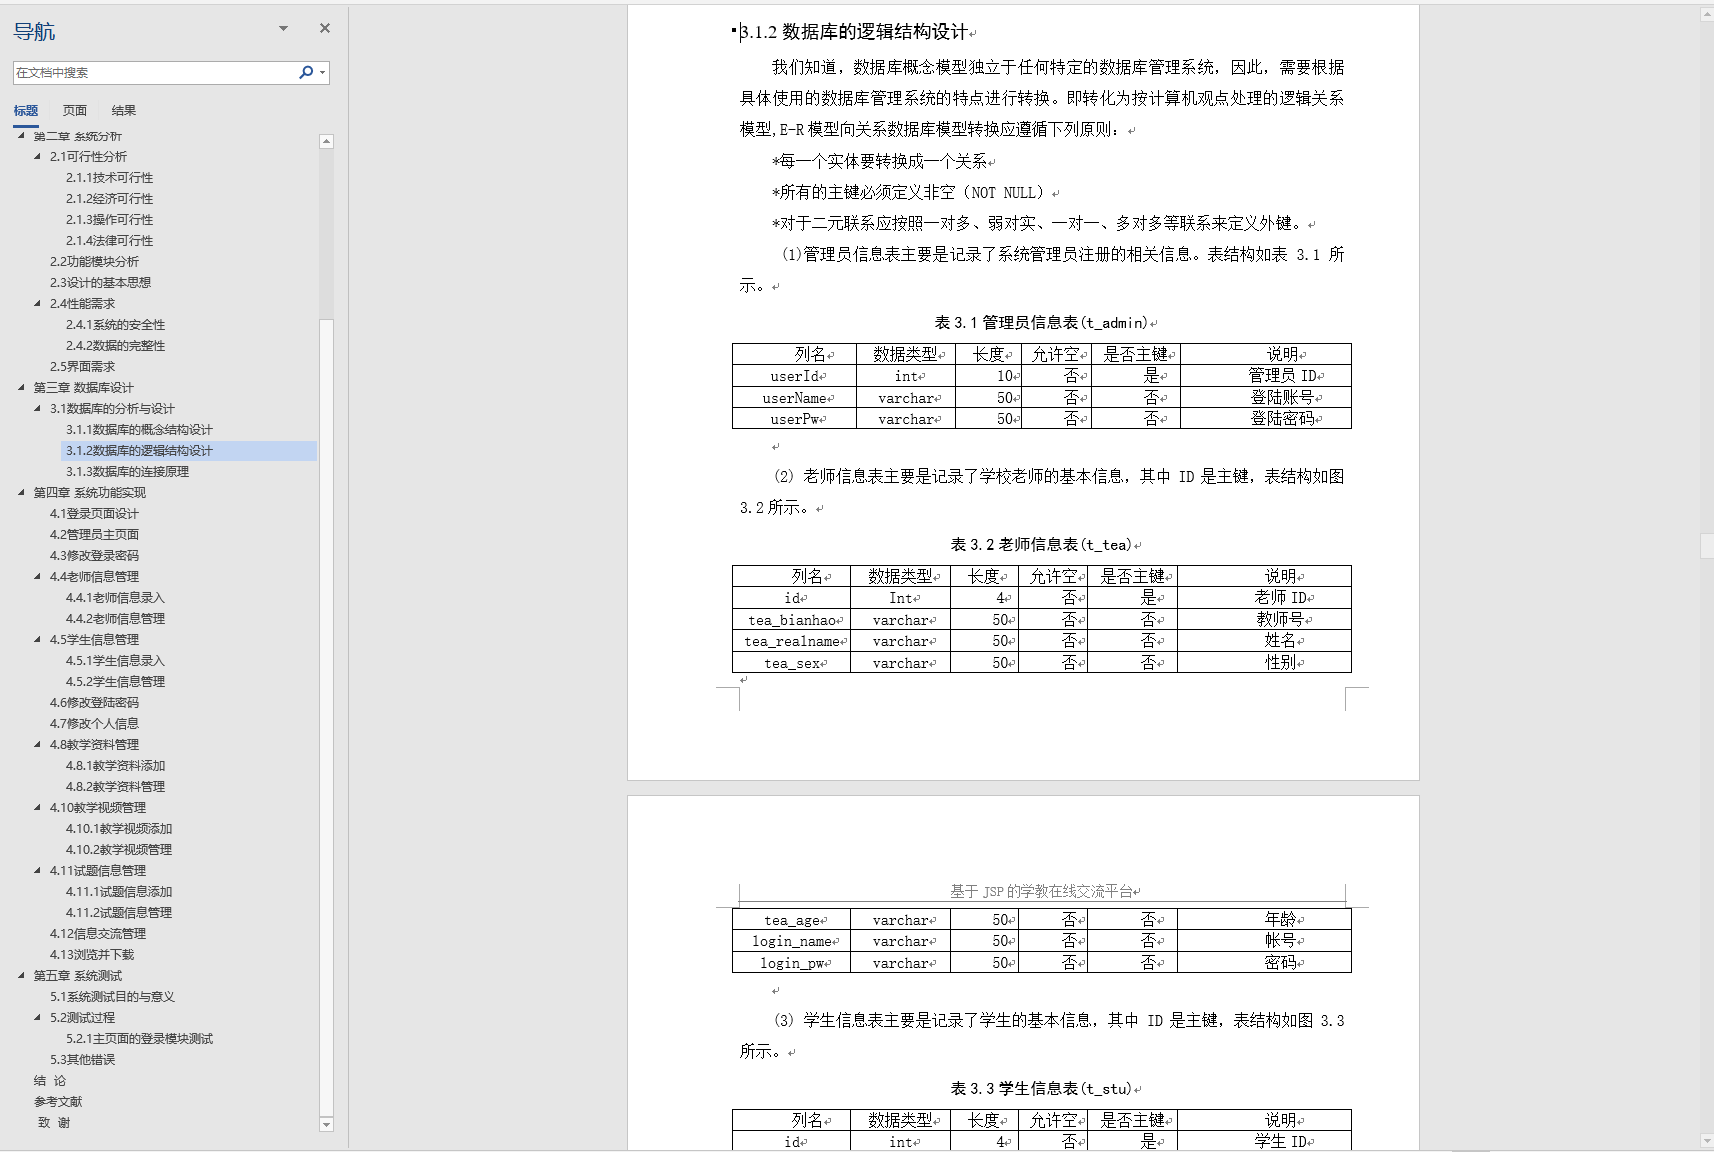Close the navigation pane with the X icon
Viewport: 1714px width, 1152px height.
pos(323,28)
